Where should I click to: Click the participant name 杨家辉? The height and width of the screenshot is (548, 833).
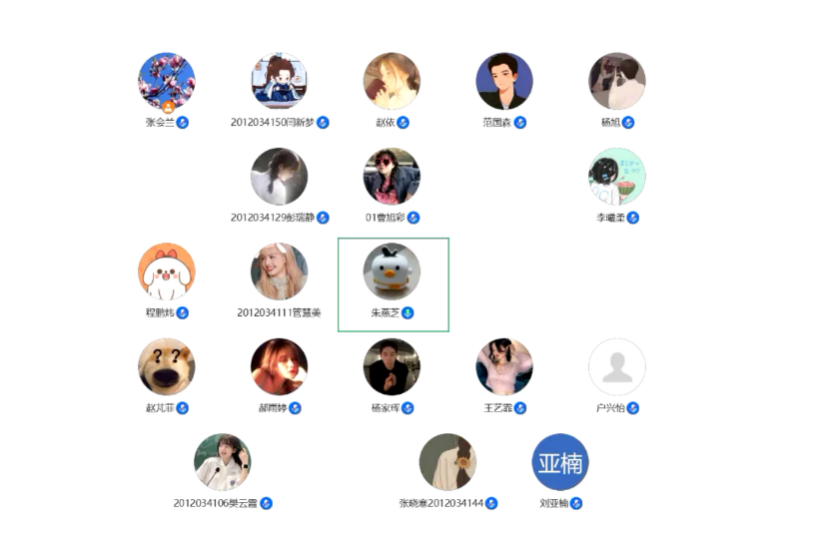coord(385,408)
